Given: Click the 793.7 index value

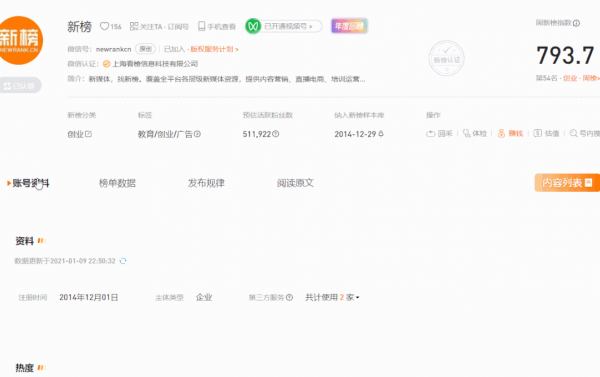Looking at the screenshot, I should click(x=565, y=55).
